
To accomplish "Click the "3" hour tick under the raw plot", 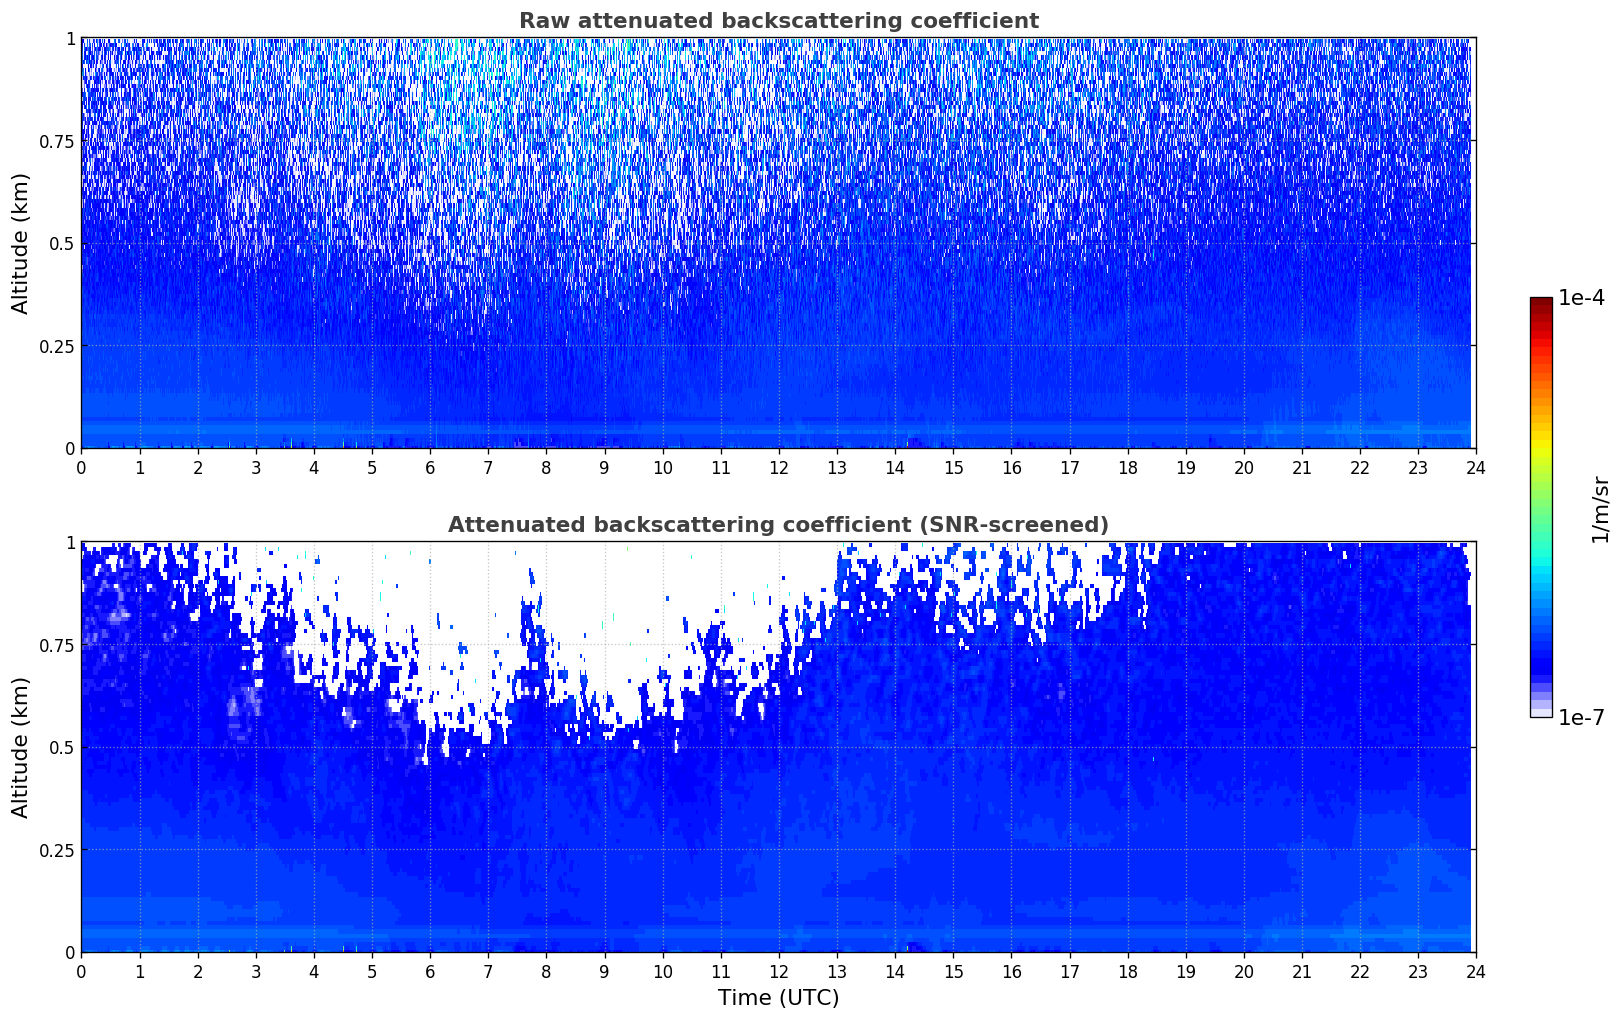I will [256, 467].
